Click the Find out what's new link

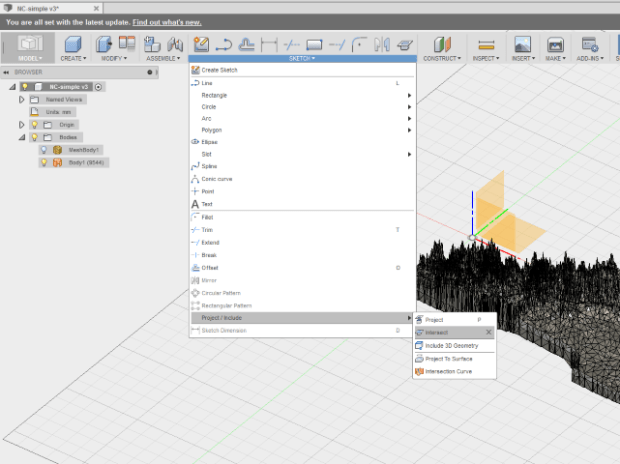(x=167, y=22)
